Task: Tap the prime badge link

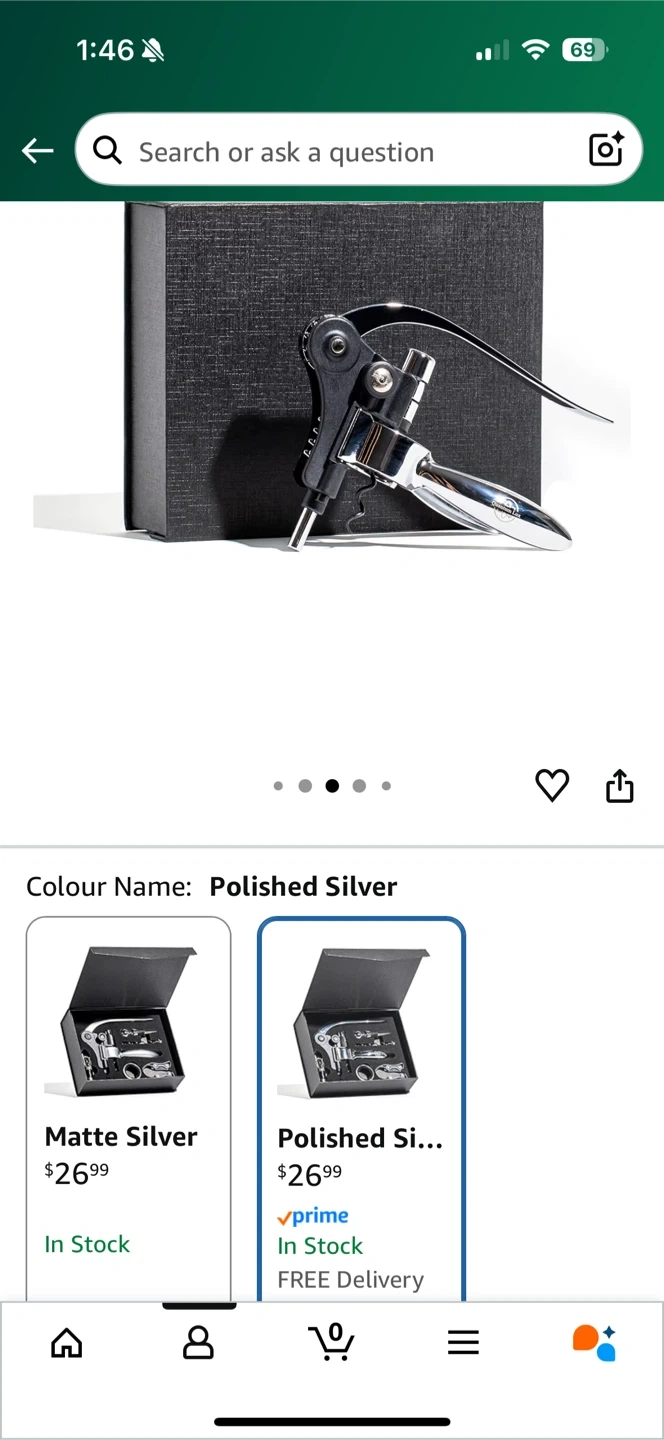Action: pos(313,1216)
